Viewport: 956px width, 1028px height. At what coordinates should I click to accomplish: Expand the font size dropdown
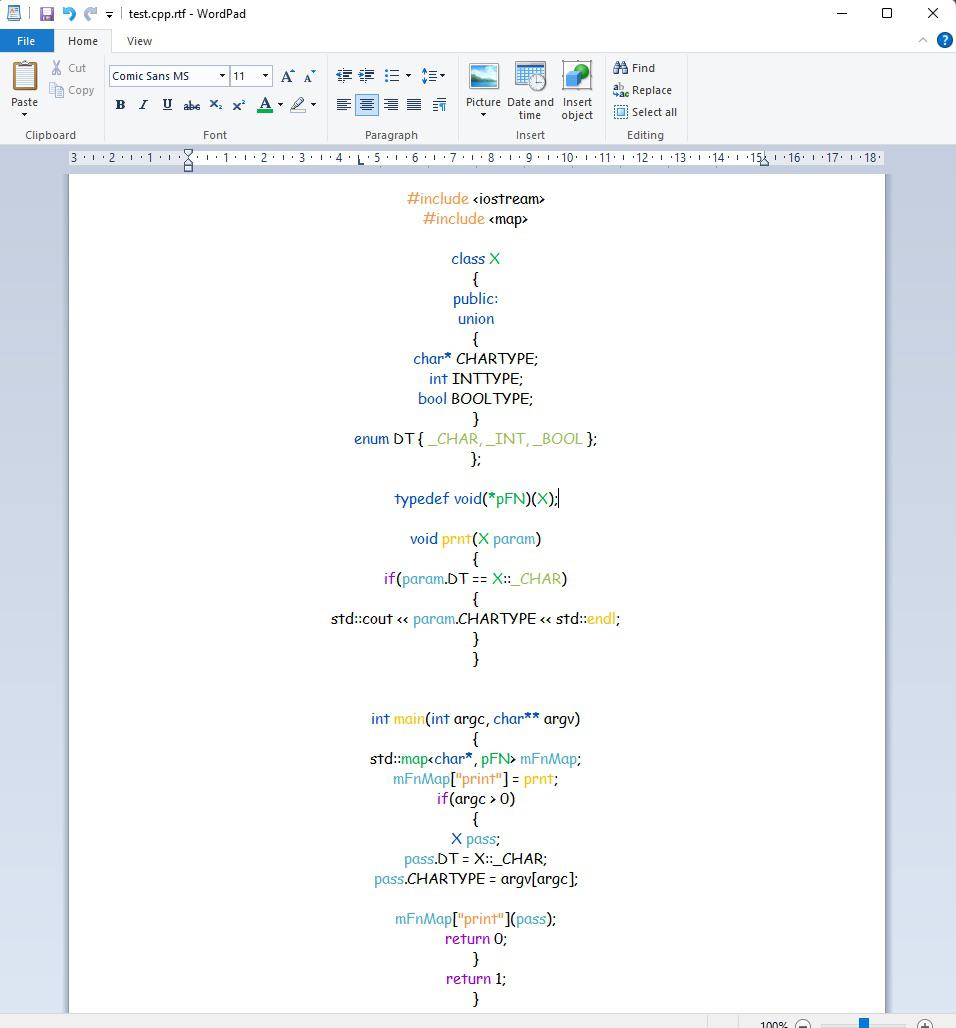(265, 76)
